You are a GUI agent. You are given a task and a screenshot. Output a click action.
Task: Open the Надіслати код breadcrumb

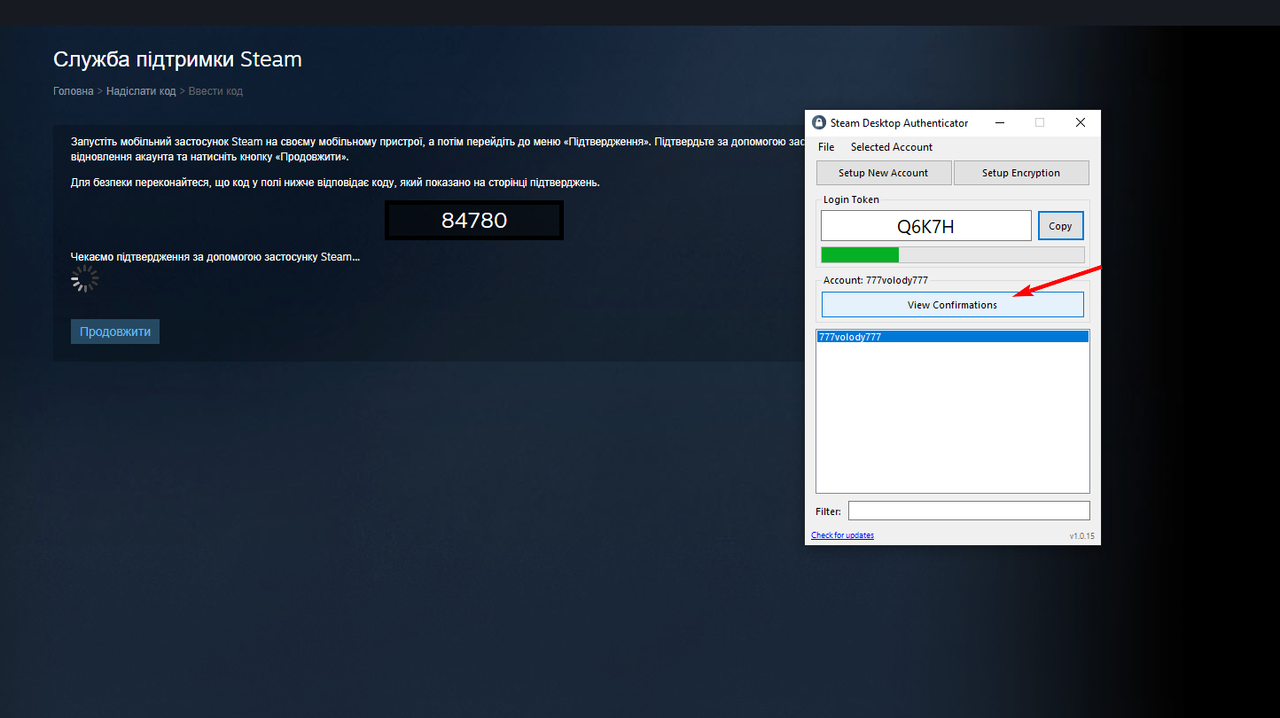point(141,91)
